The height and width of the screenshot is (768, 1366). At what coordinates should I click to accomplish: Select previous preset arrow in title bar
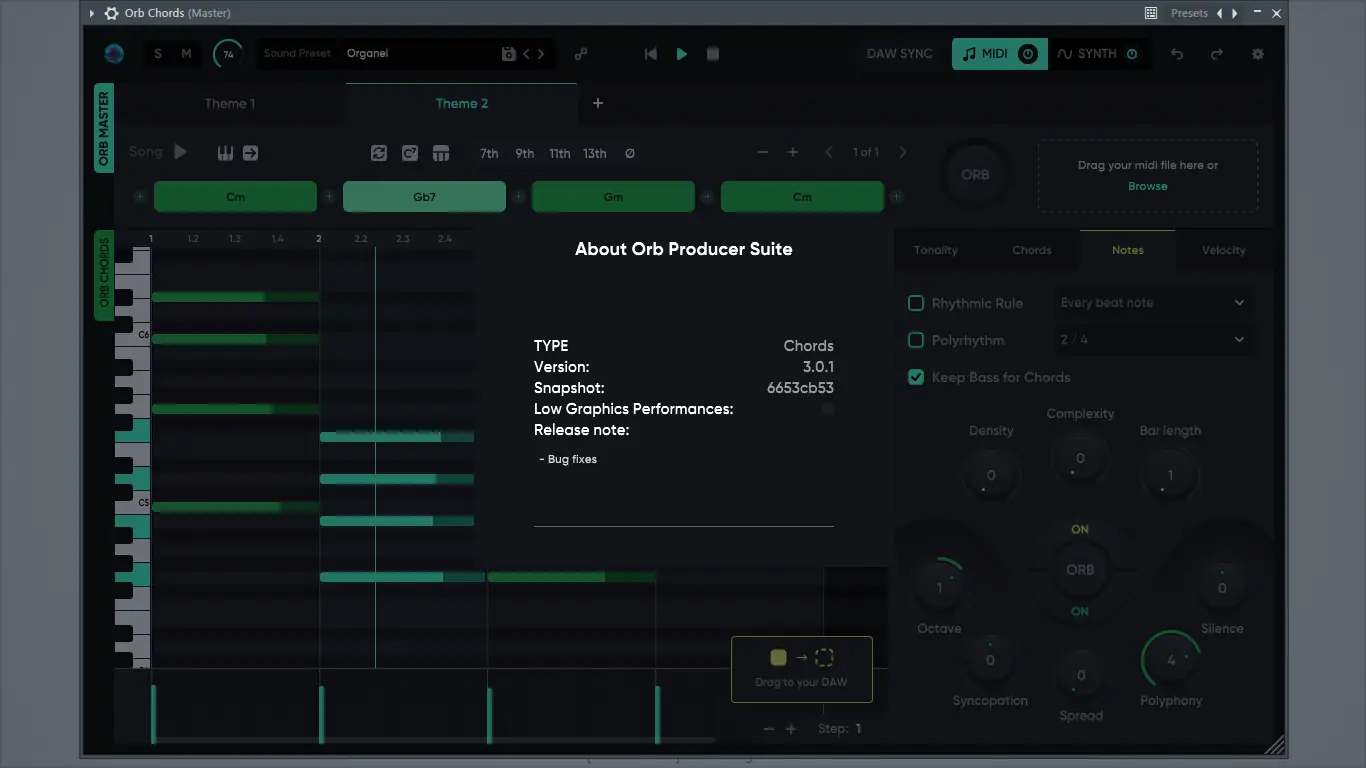click(x=1219, y=13)
